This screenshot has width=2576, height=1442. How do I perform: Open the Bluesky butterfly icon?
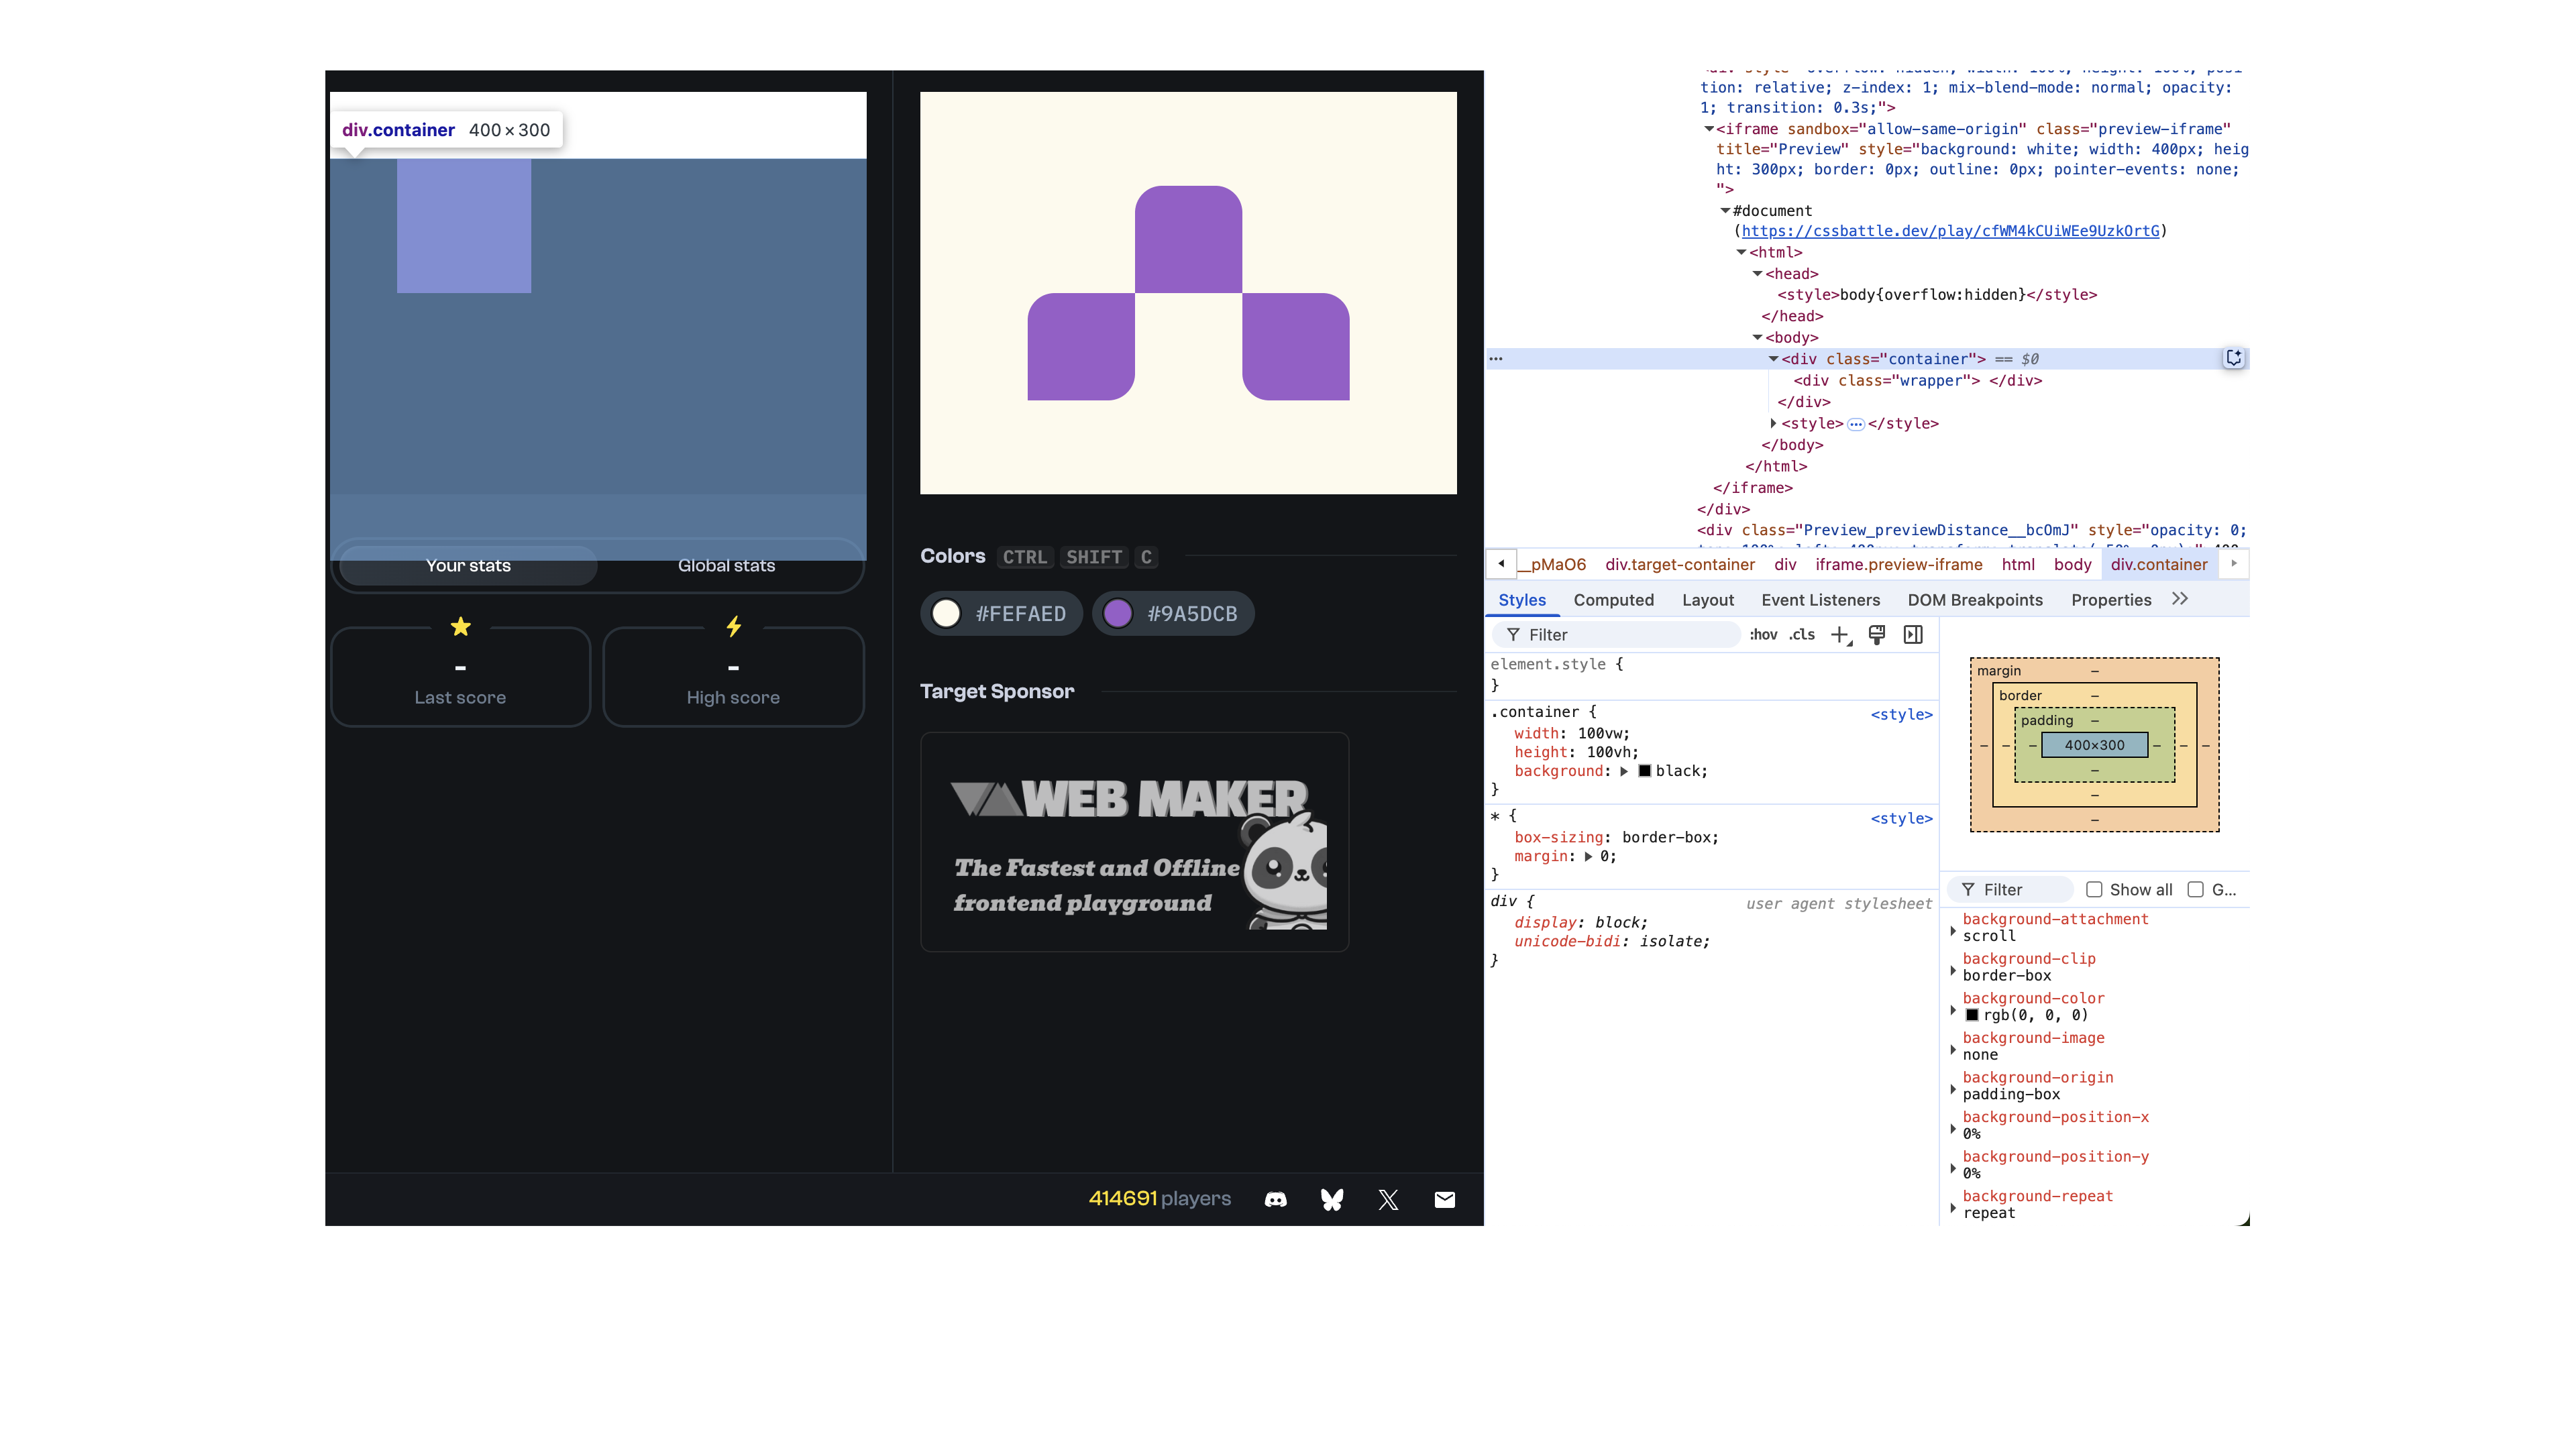tap(1332, 1199)
